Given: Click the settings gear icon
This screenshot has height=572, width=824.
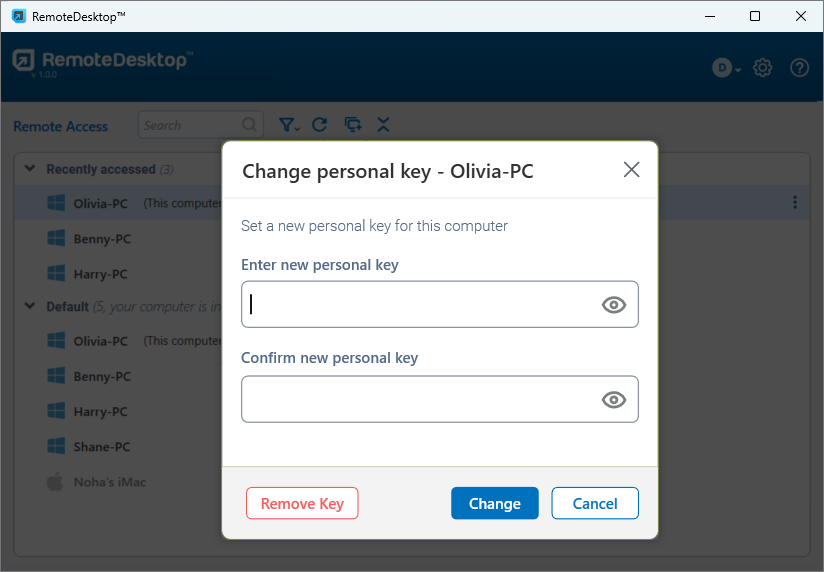Looking at the screenshot, I should pyautogui.click(x=763, y=68).
